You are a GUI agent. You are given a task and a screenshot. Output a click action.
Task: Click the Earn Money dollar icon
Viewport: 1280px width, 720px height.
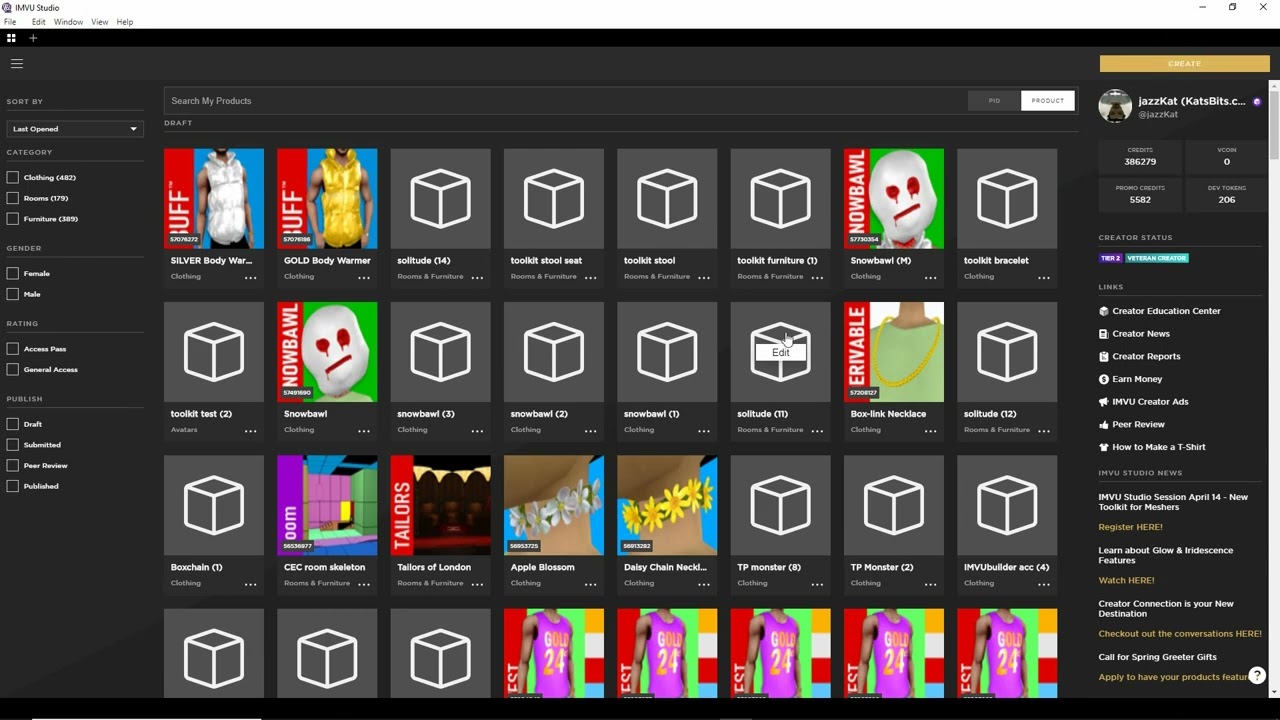pos(1104,379)
